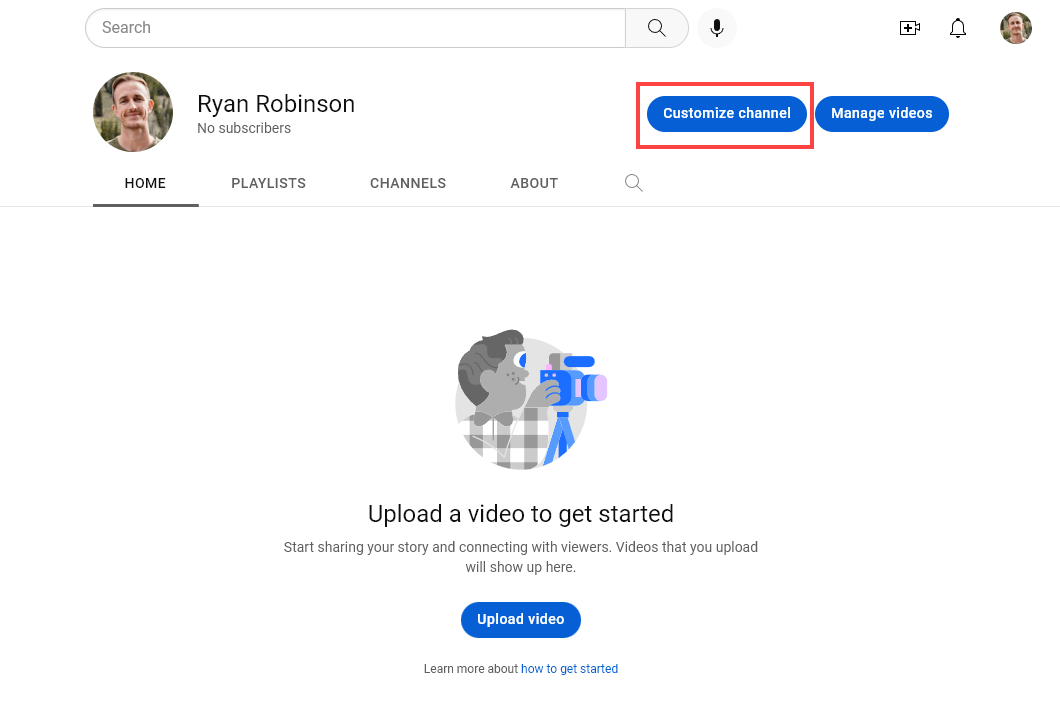Follow the "how to get started" link
Screen dimensions: 1060x715
569,669
